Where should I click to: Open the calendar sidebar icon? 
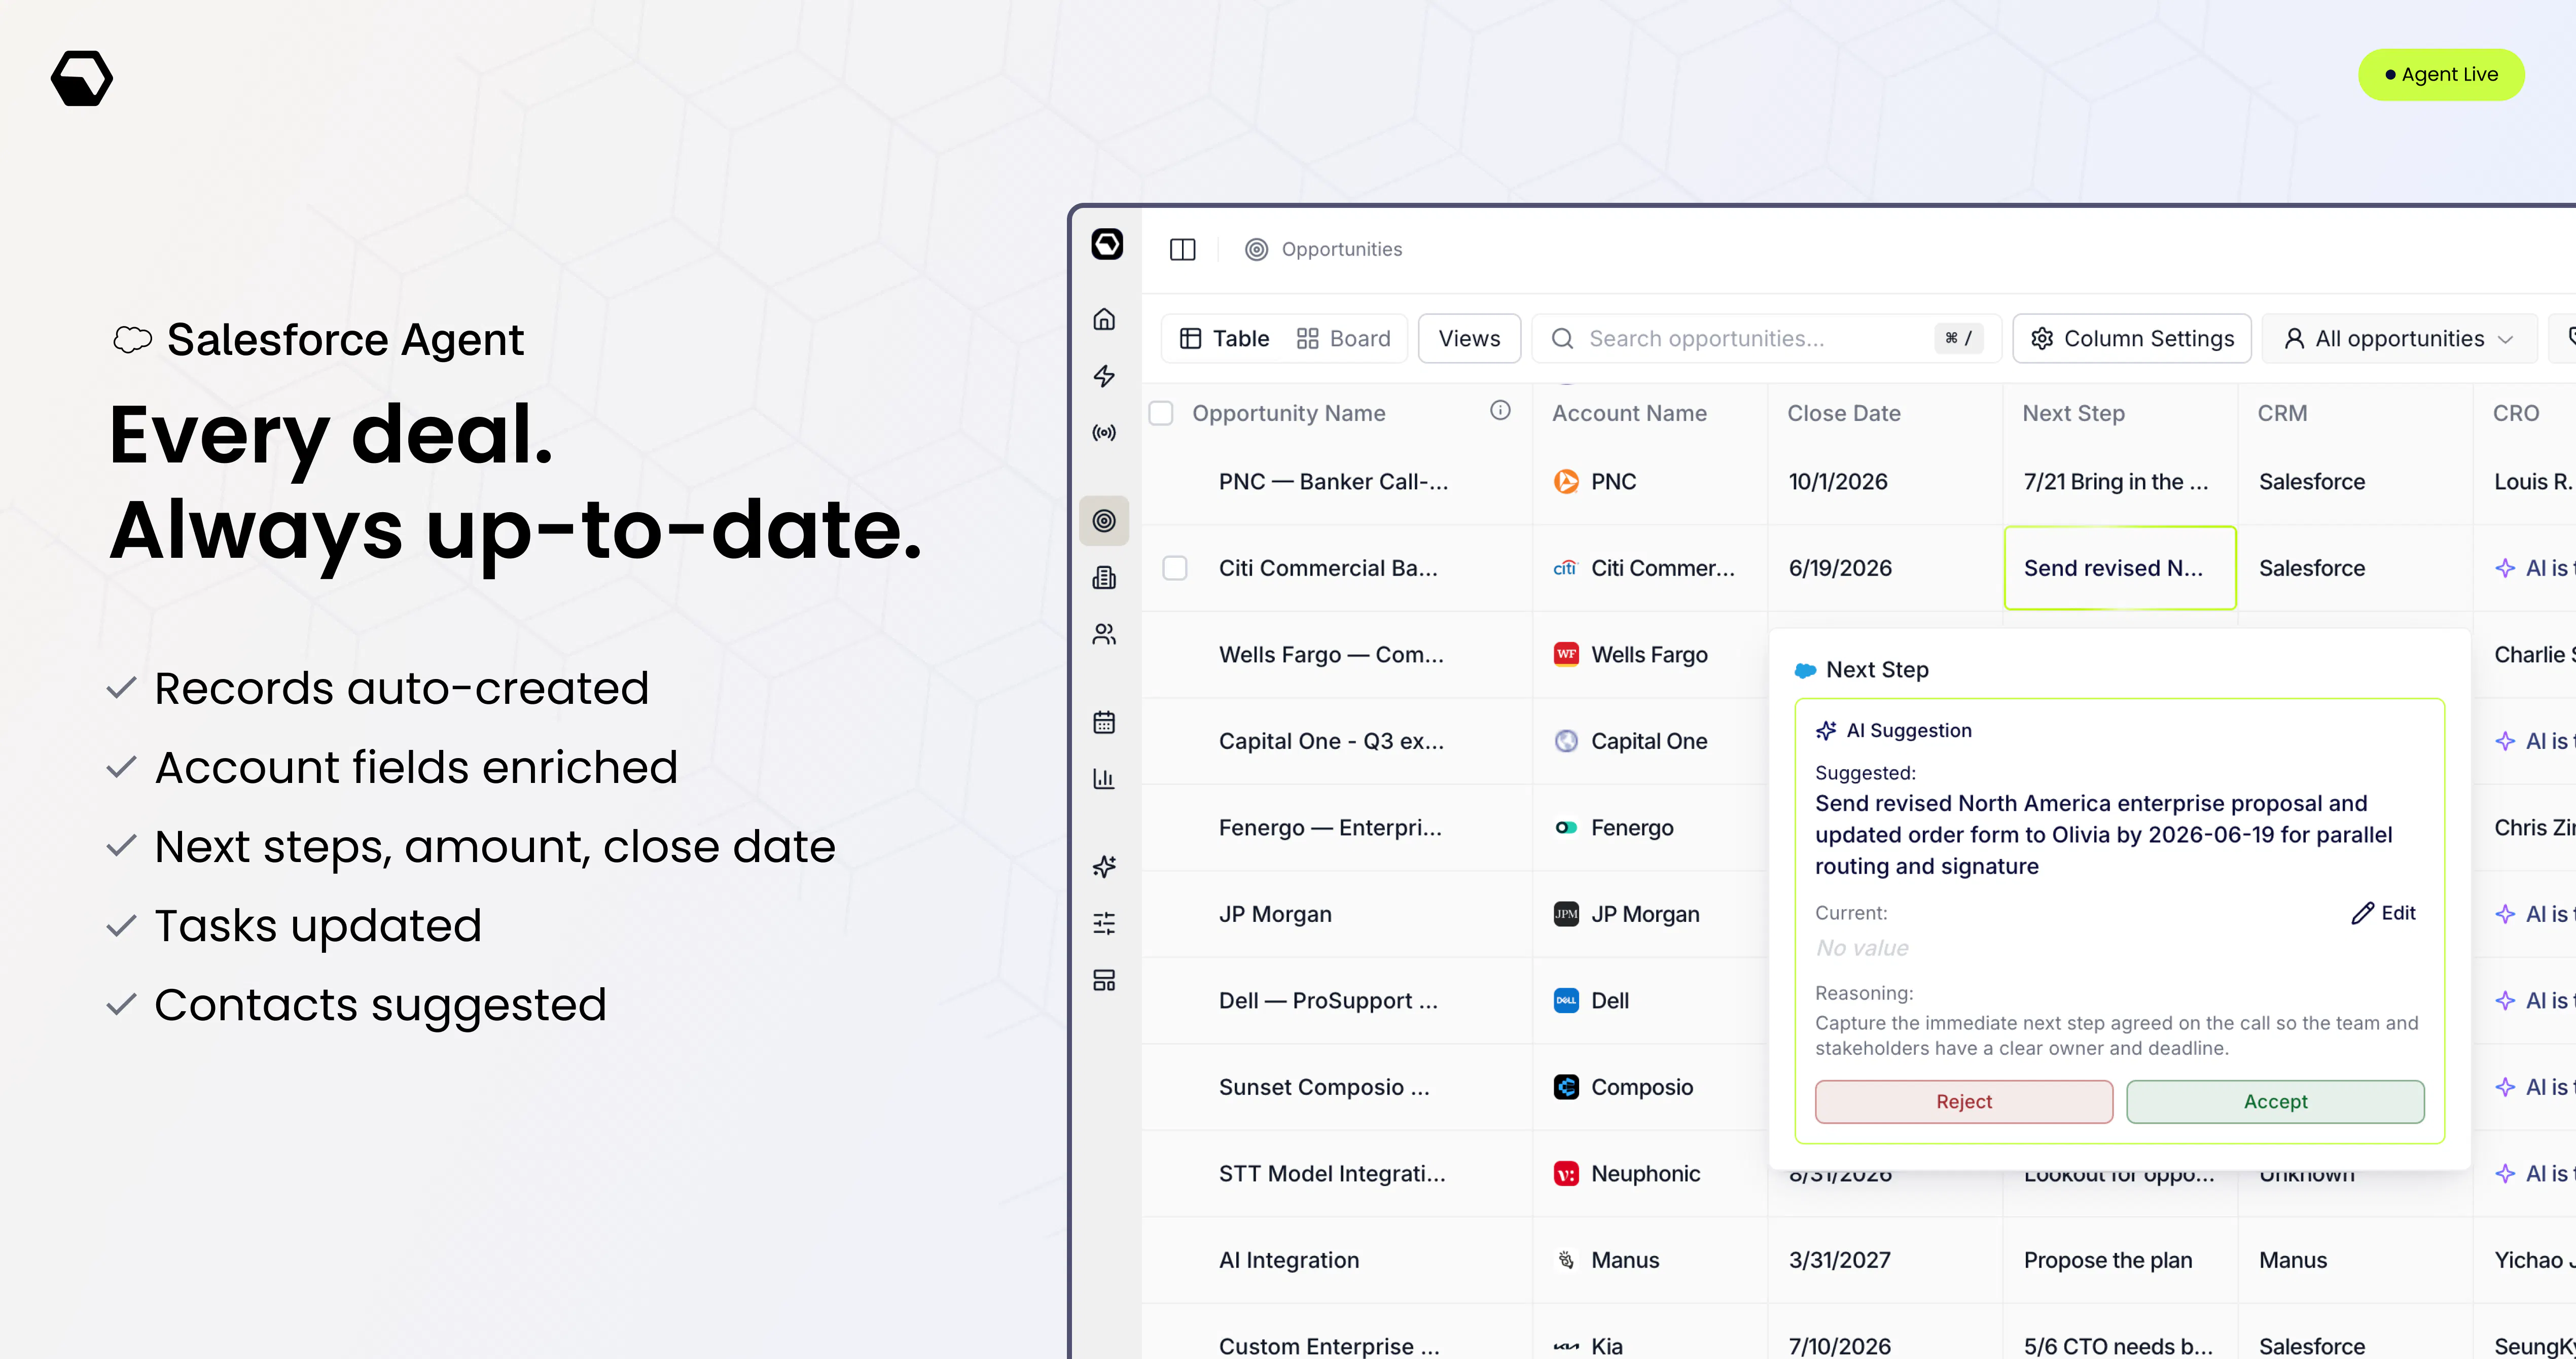pos(1104,722)
